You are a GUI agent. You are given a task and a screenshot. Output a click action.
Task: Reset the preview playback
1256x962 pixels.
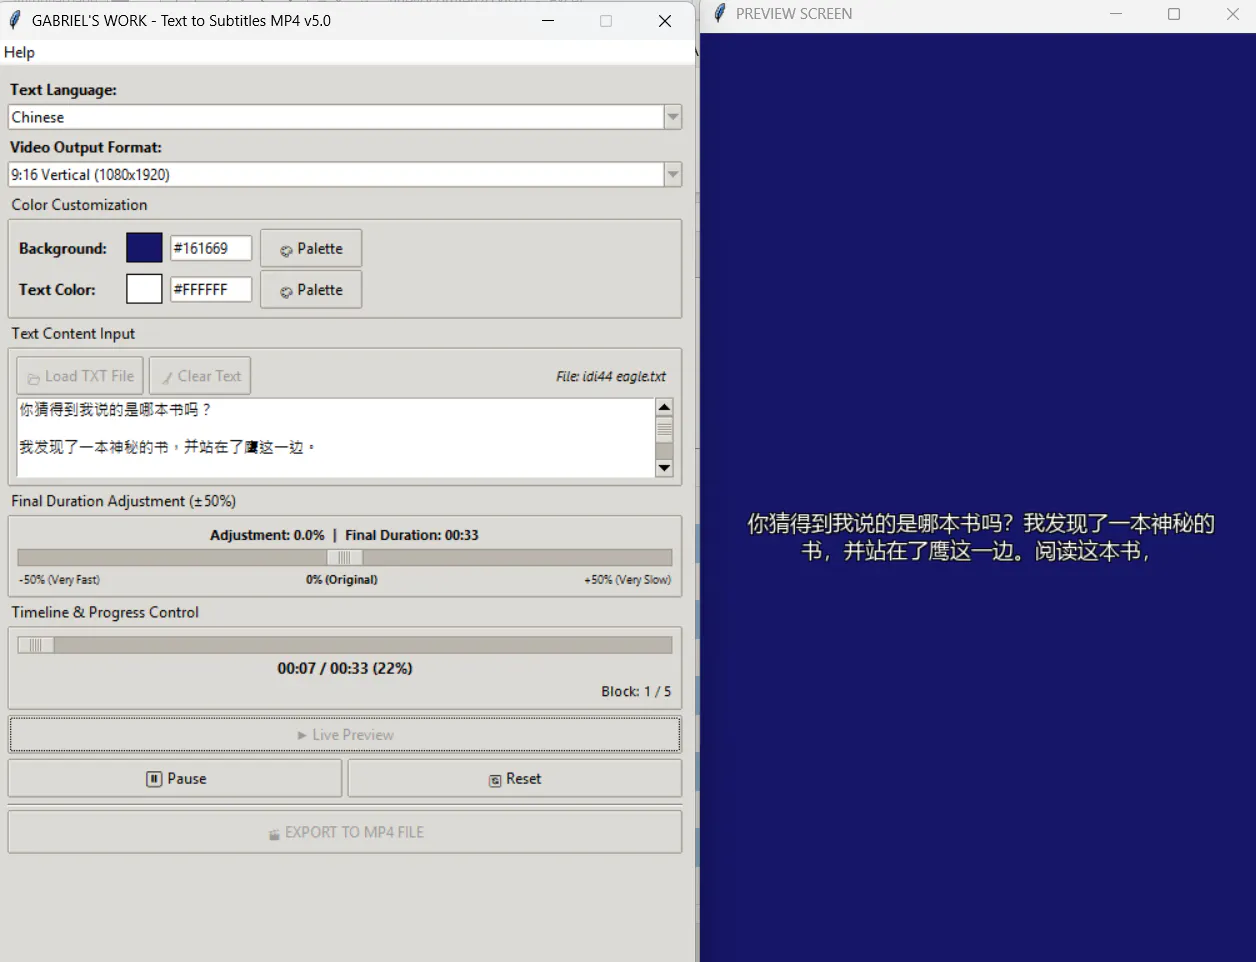[515, 778]
